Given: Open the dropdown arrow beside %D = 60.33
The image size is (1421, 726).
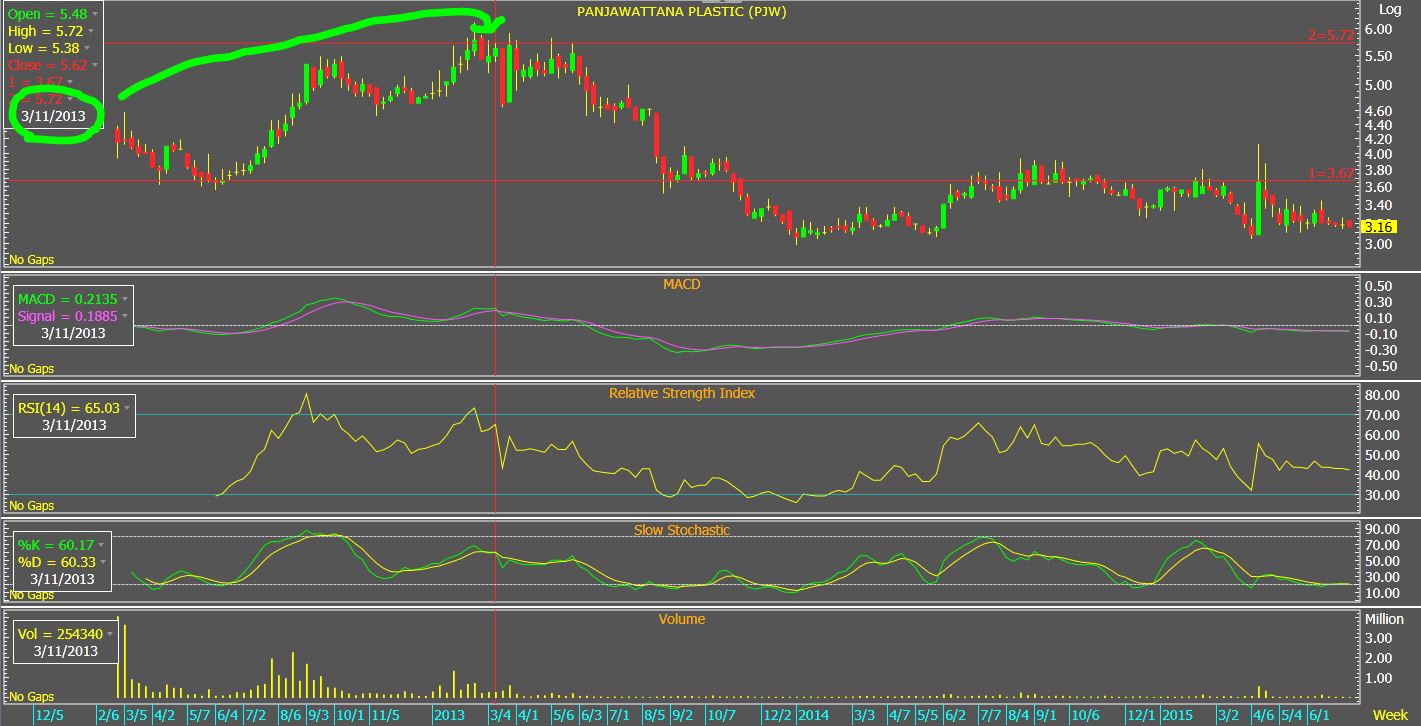Looking at the screenshot, I should (x=103, y=562).
